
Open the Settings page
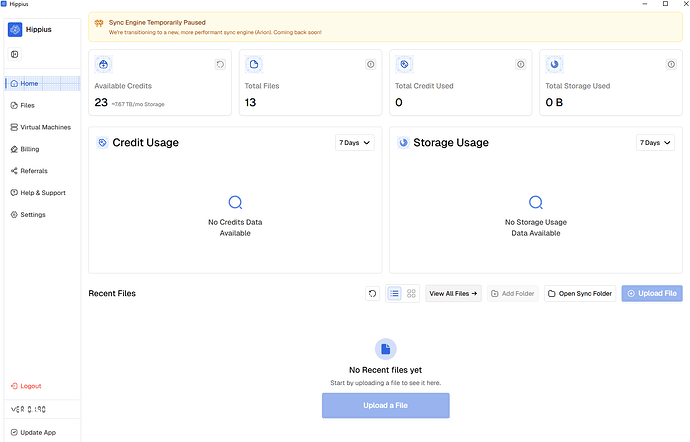tap(32, 215)
